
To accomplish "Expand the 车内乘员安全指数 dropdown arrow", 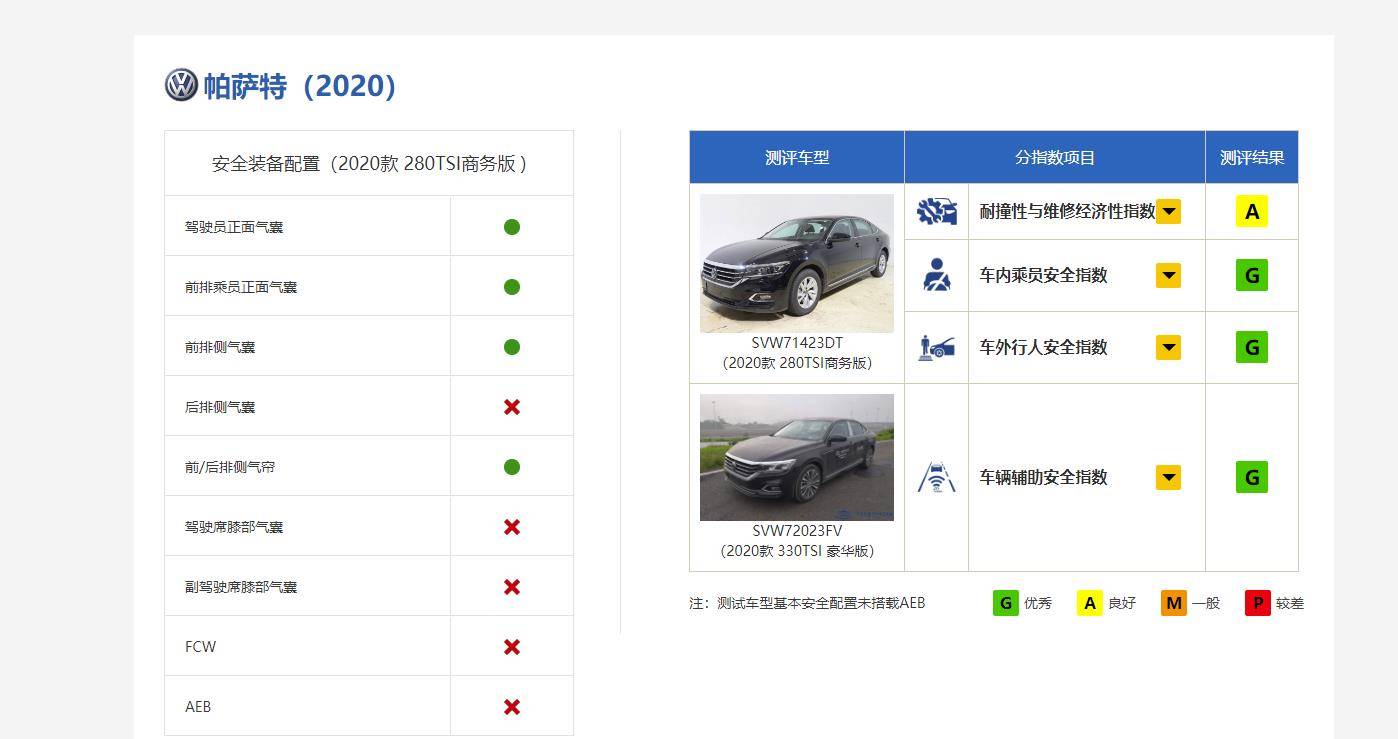I will coord(1168,275).
